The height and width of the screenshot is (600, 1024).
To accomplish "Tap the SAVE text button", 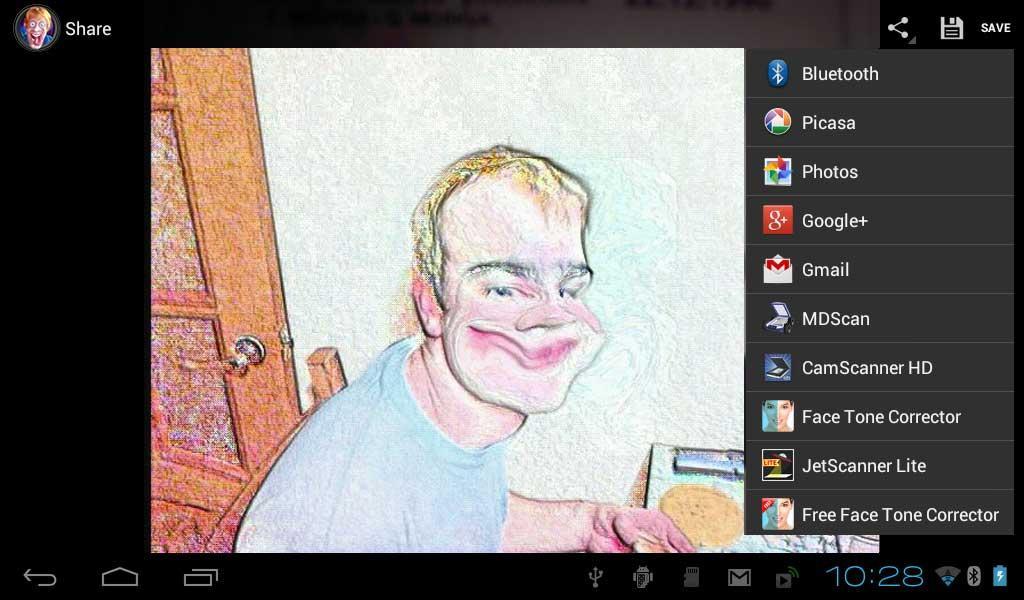I will (x=995, y=28).
